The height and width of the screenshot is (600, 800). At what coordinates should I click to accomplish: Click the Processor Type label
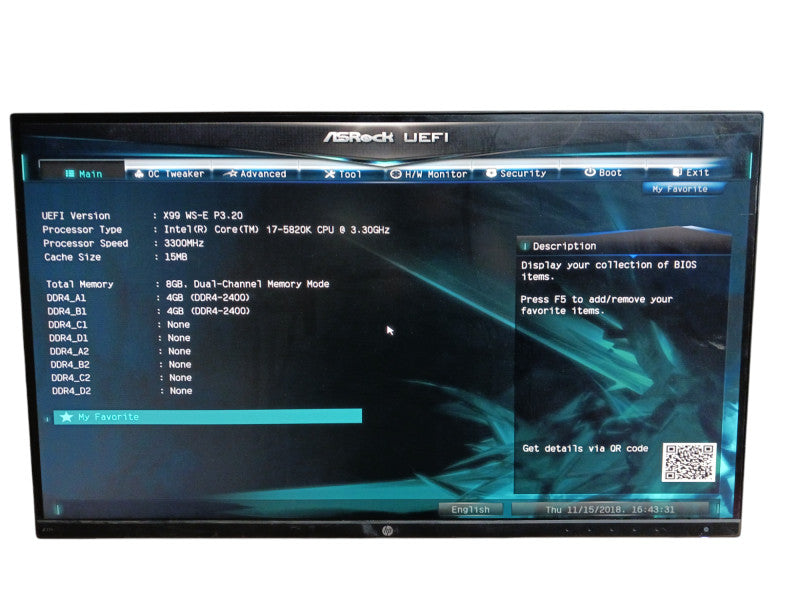(82, 230)
